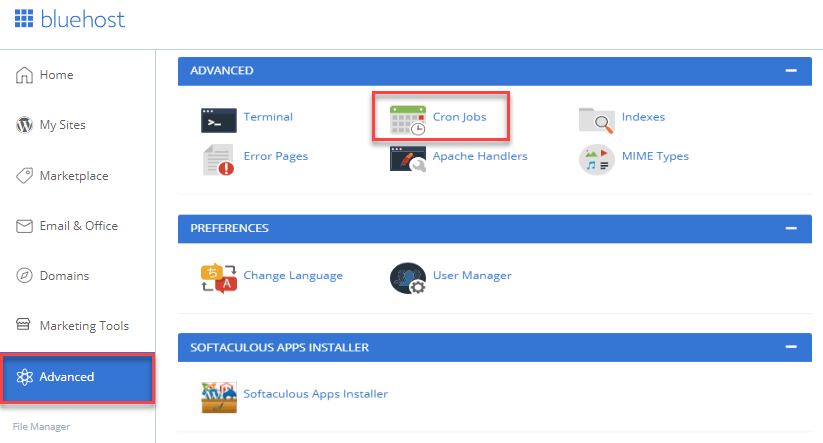Click the Cron Jobs calendar icon
Viewport: 823px width, 443px height.
point(408,120)
